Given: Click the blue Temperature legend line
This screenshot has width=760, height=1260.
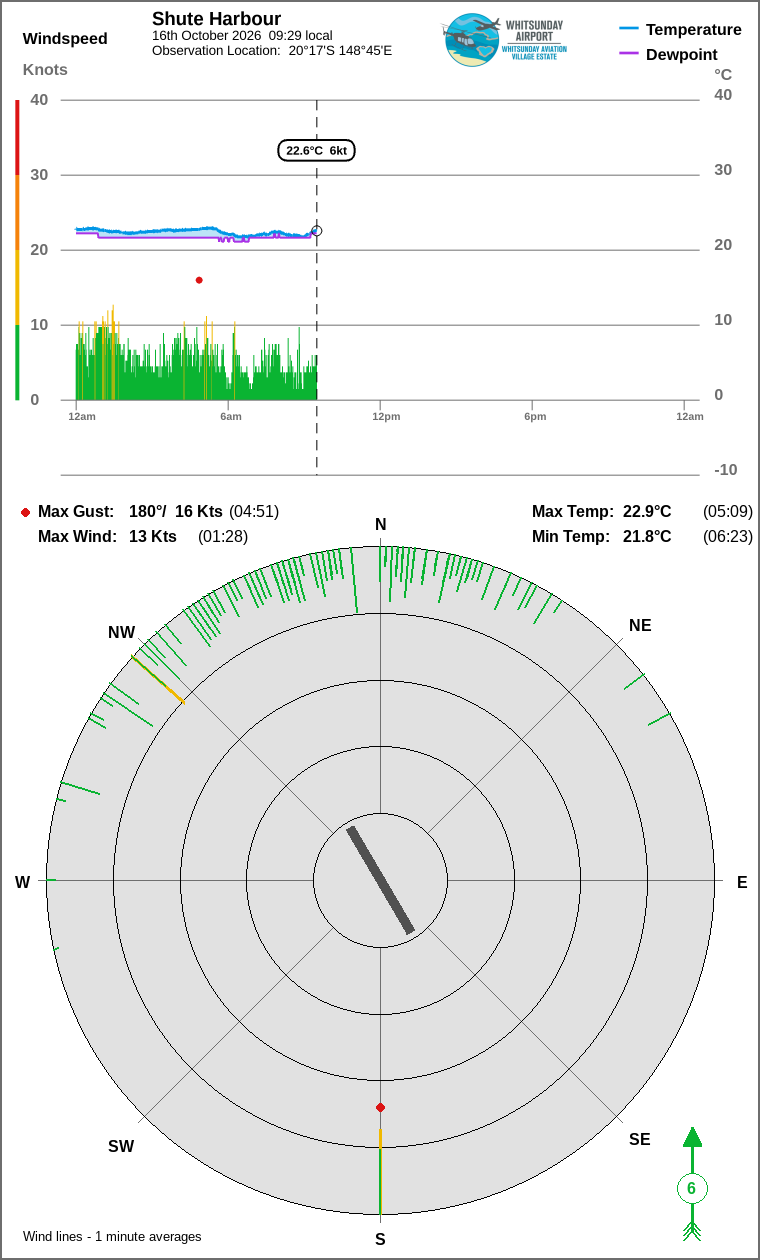Looking at the screenshot, I should point(629,29).
